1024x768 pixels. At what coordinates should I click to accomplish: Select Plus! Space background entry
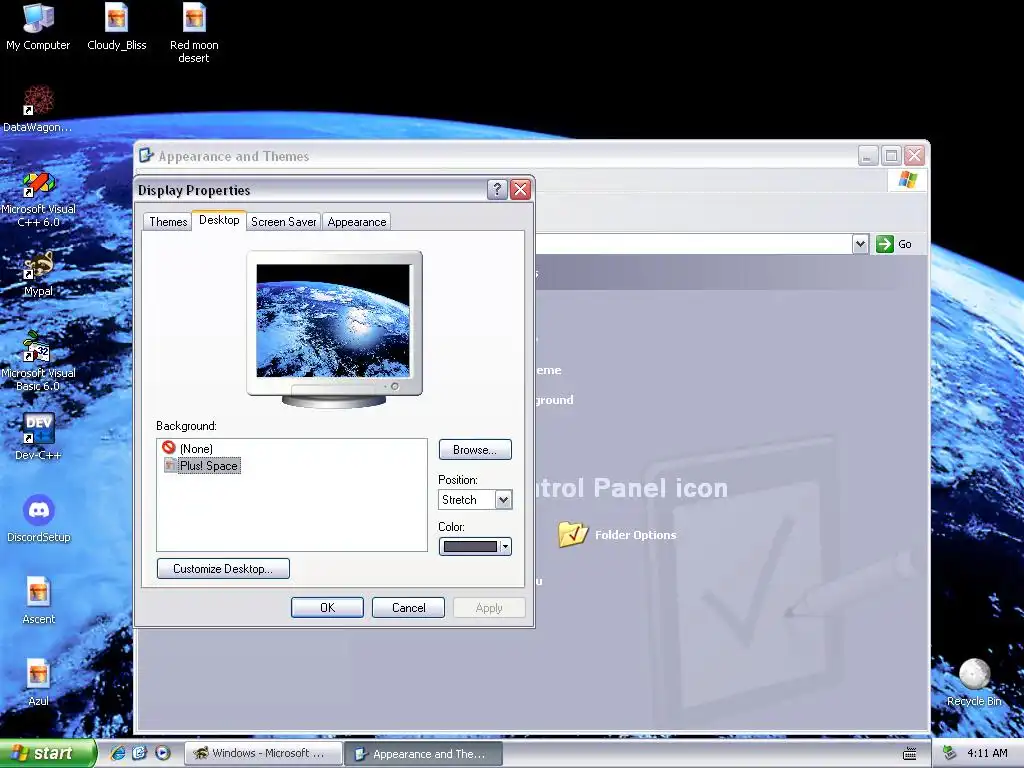point(202,466)
